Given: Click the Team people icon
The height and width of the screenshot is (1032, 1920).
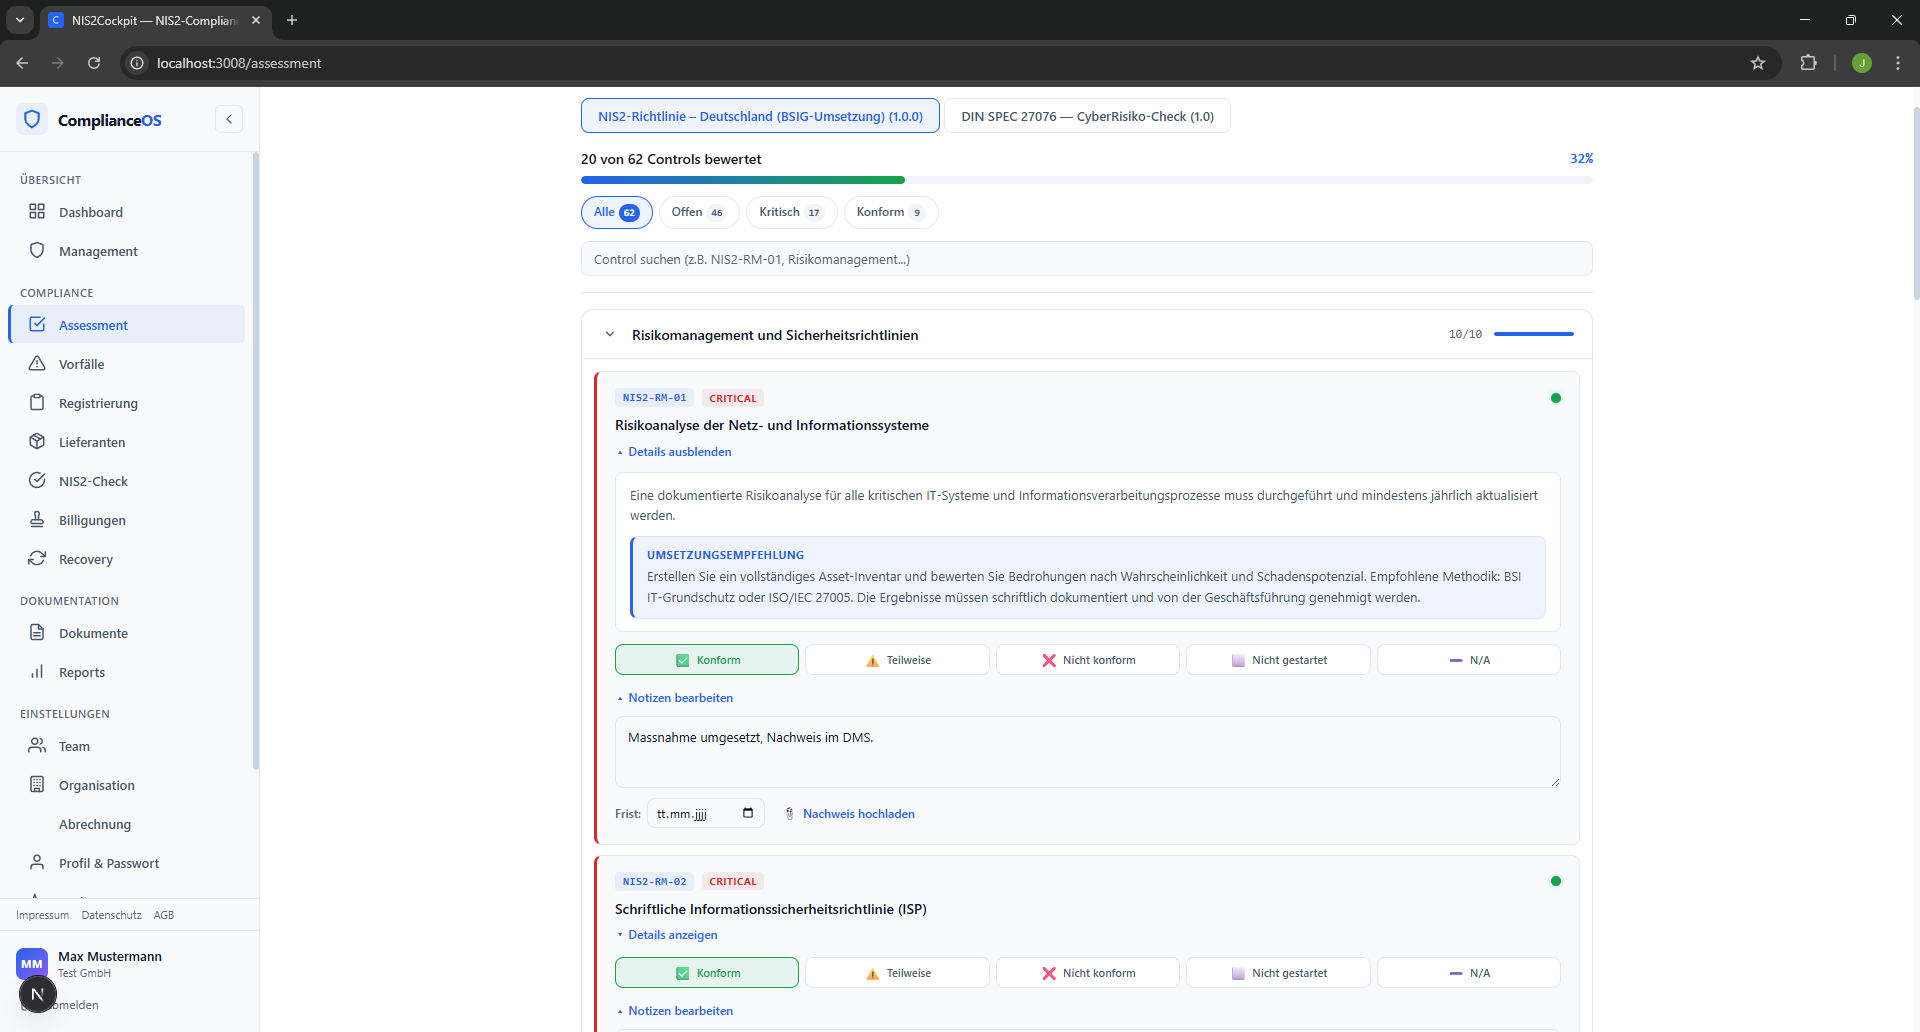Looking at the screenshot, I should click(x=37, y=746).
